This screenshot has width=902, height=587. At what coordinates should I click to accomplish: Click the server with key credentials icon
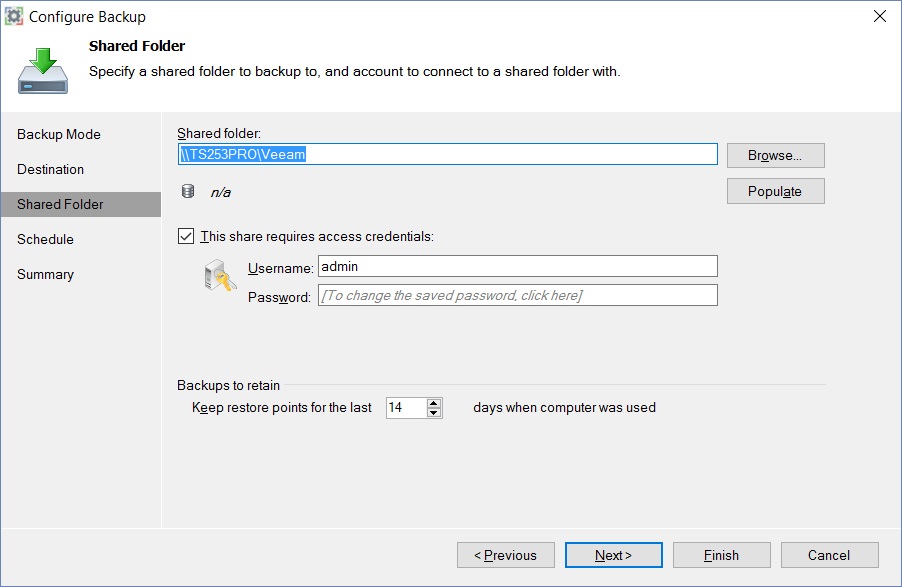[x=220, y=276]
